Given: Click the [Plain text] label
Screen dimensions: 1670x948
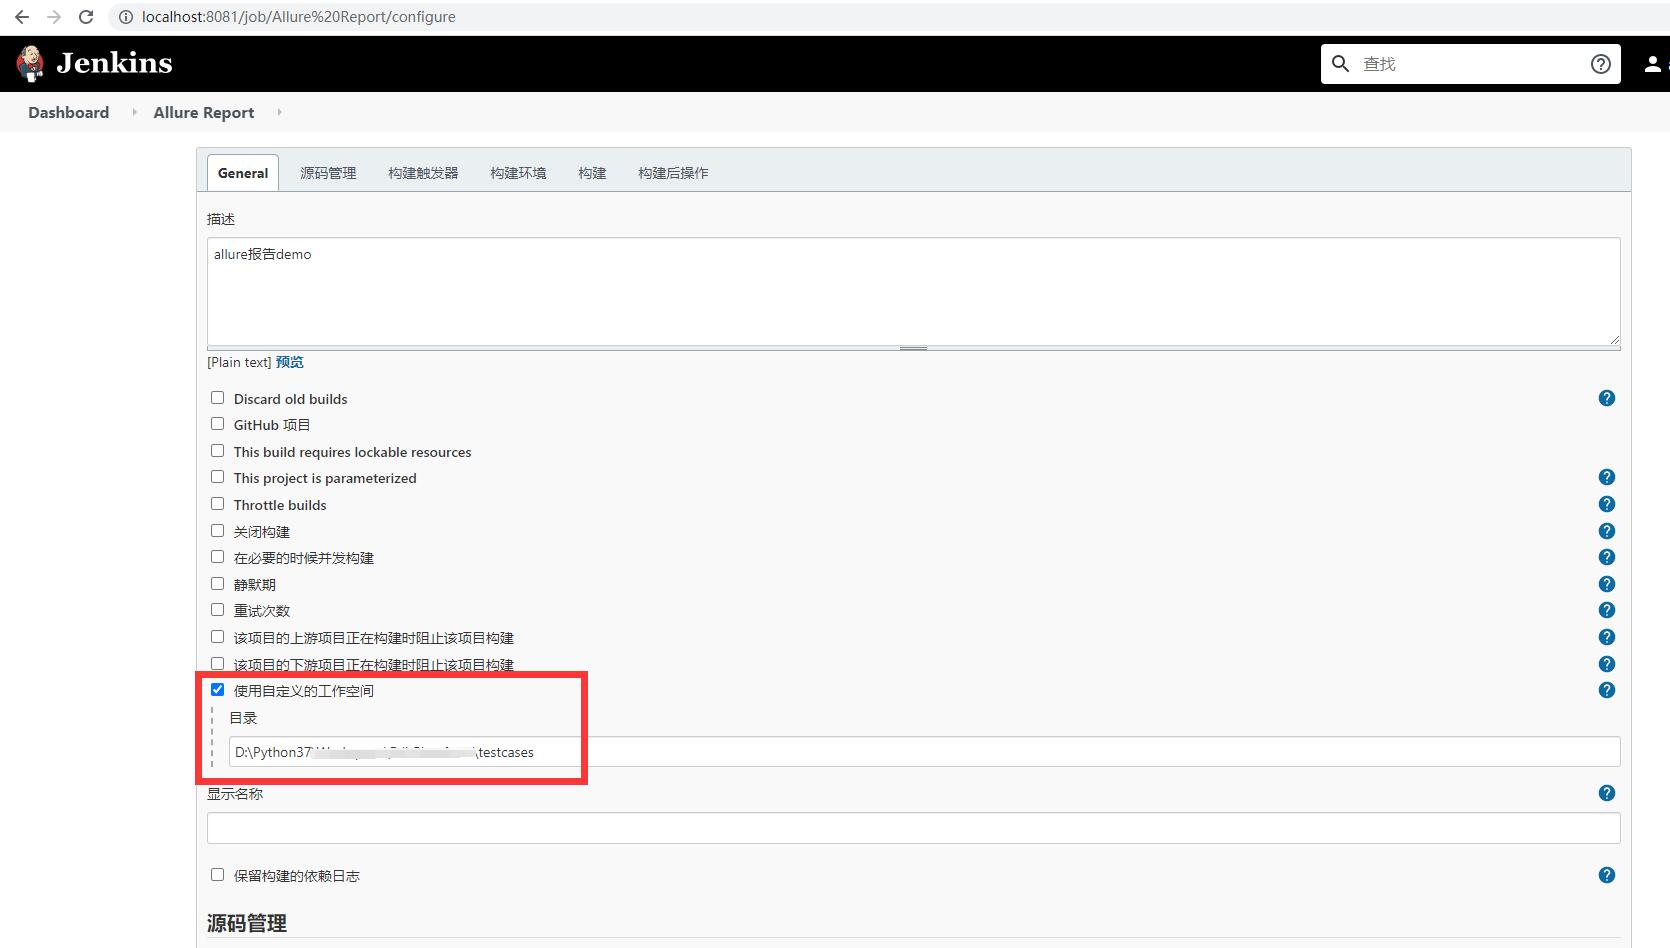Looking at the screenshot, I should (239, 362).
